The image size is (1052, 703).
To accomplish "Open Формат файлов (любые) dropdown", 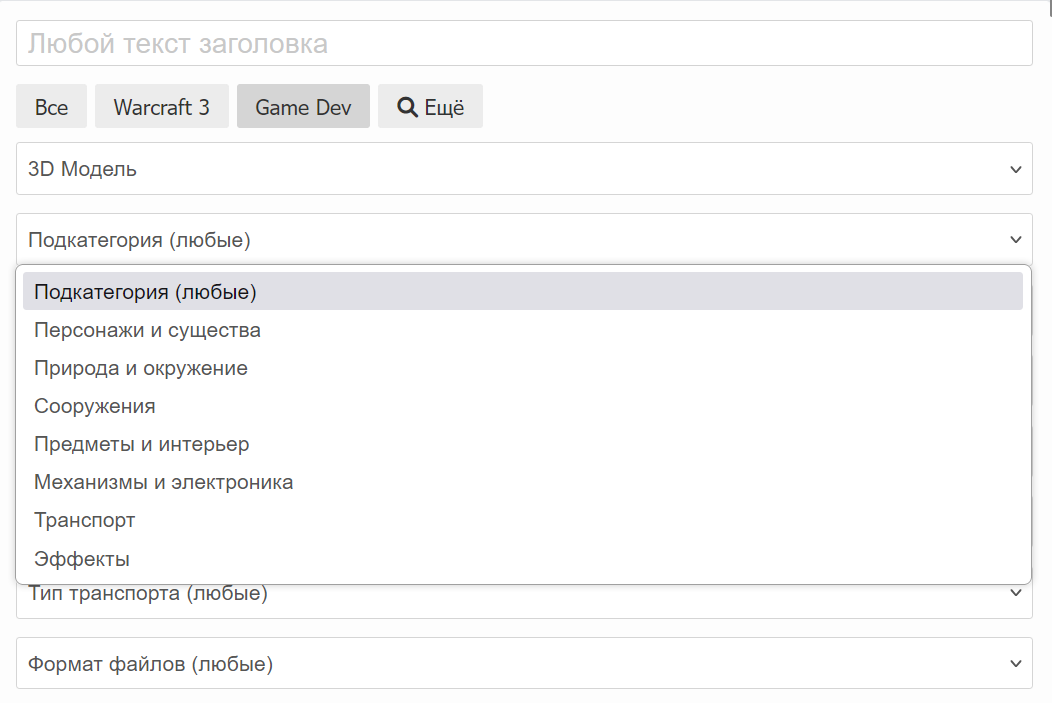I will tap(500, 663).
